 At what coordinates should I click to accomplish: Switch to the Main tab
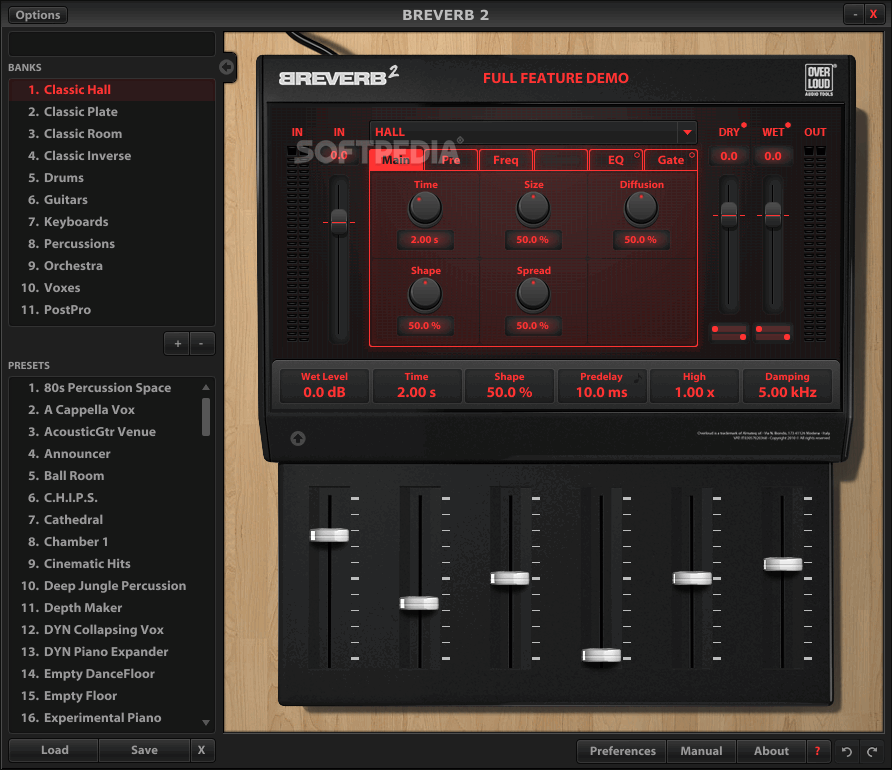point(395,160)
